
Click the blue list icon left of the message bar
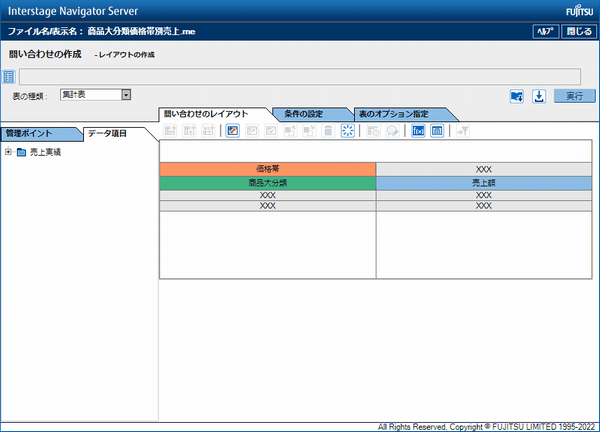click(8, 77)
